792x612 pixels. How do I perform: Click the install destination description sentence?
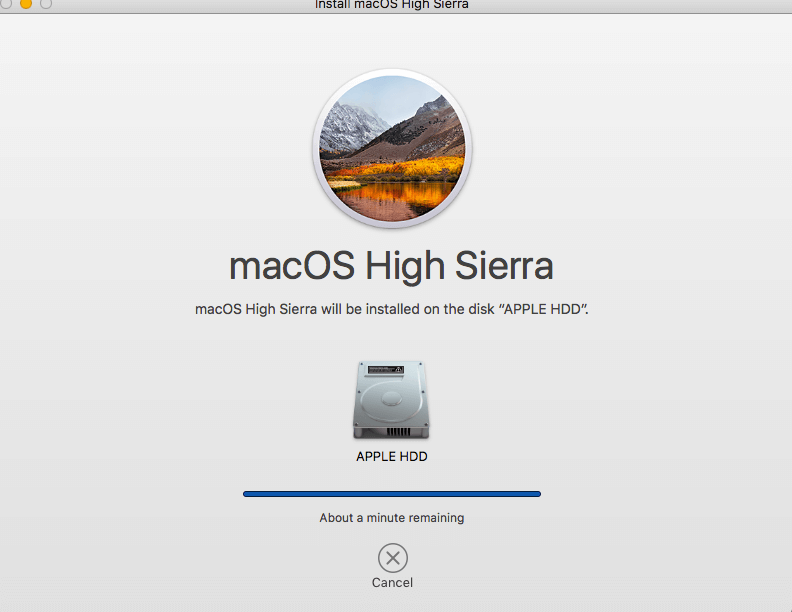coord(392,310)
